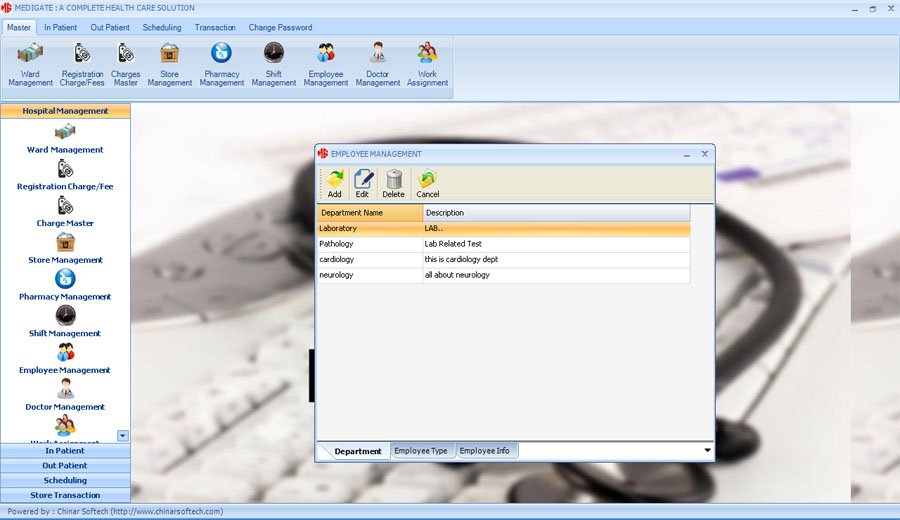Open Charges Master in the ribbon
The width and height of the screenshot is (900, 520).
126,65
